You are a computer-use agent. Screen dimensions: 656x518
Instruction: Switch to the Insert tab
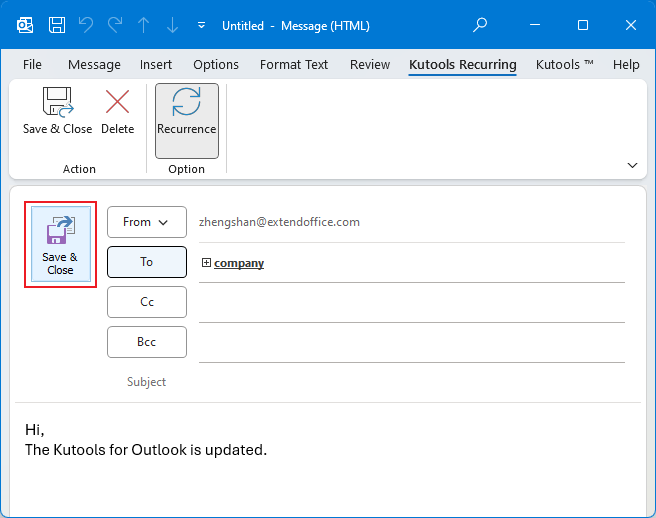pyautogui.click(x=156, y=64)
